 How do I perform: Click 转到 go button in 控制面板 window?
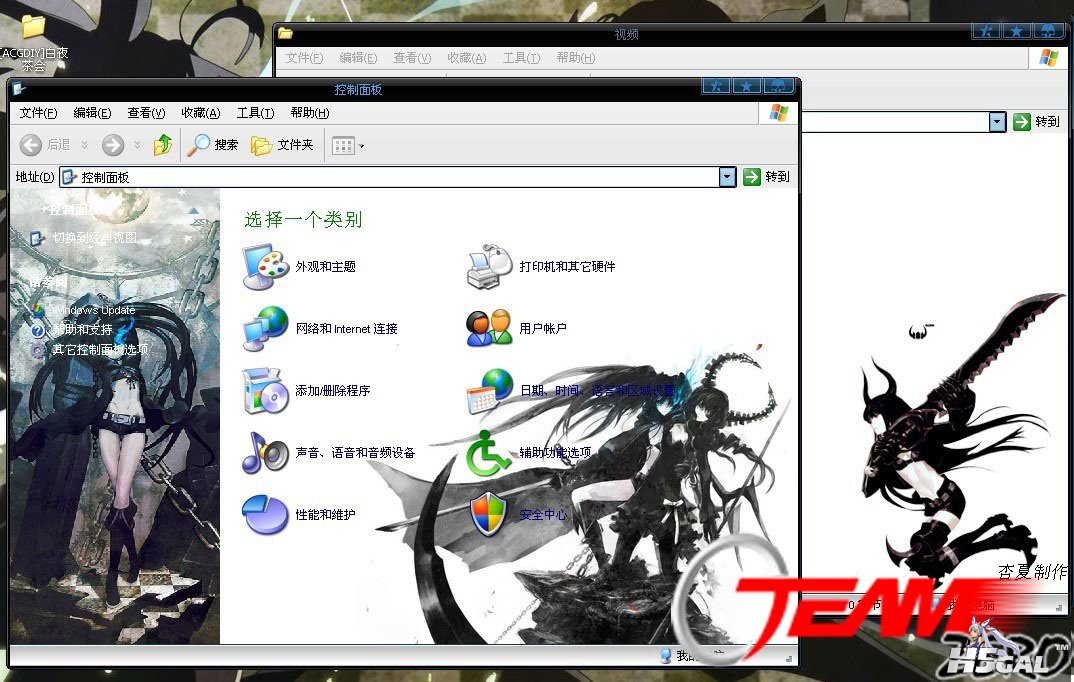[x=767, y=177]
